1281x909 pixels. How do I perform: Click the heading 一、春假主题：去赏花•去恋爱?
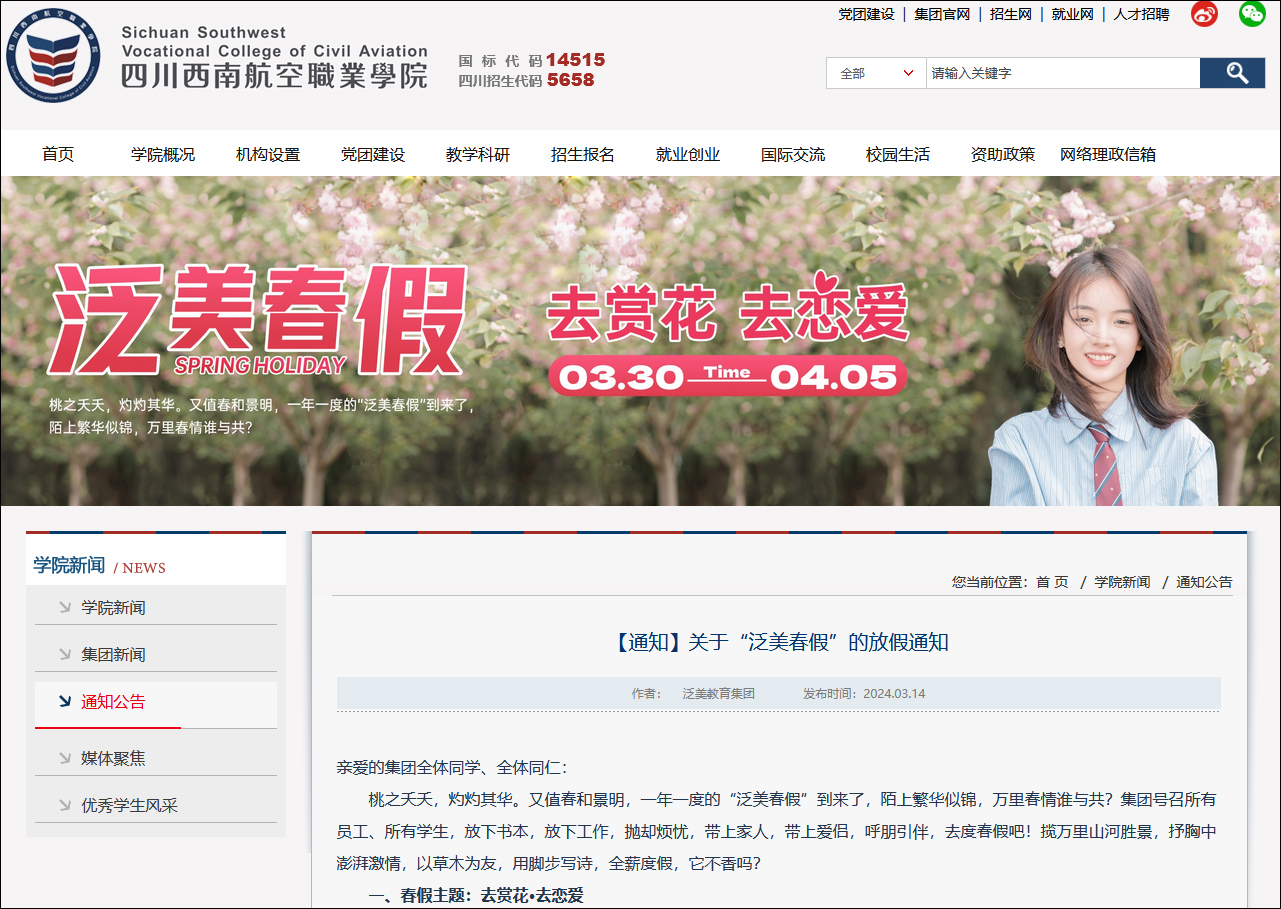[x=476, y=896]
